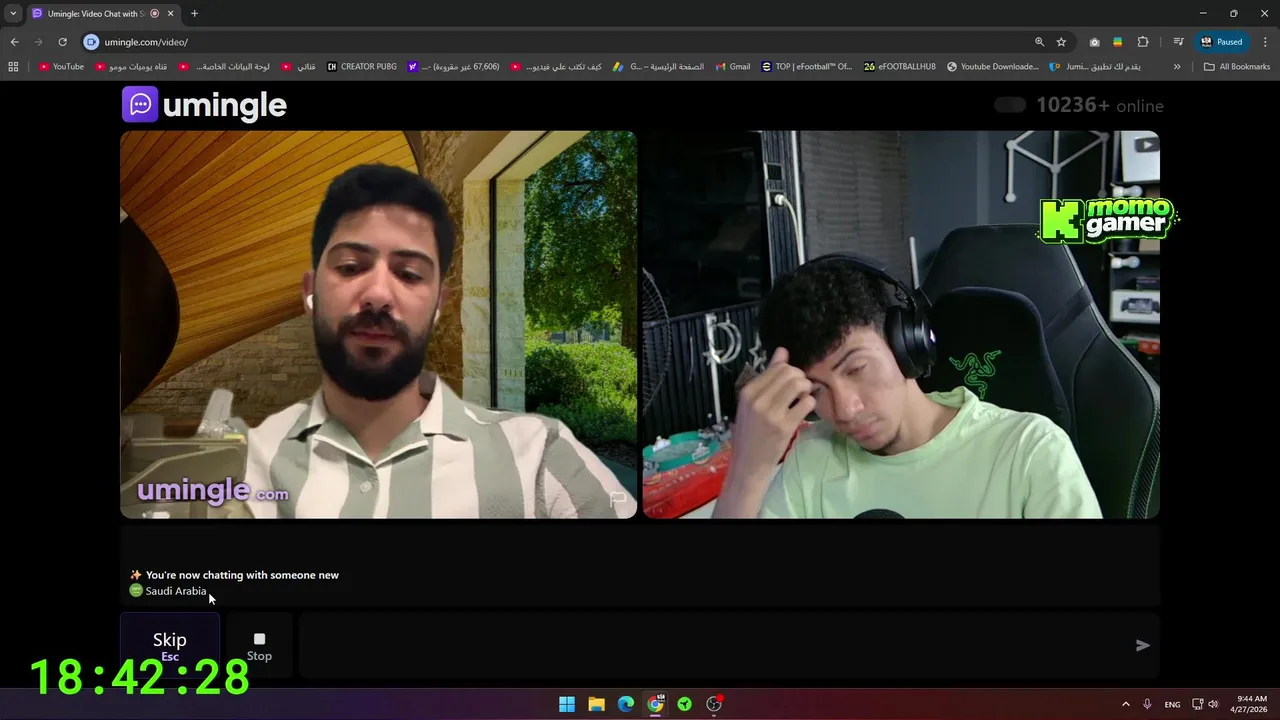Open the eFOOTBALLHUB bookmark
Viewport: 1280px width, 720px height.
900,67
